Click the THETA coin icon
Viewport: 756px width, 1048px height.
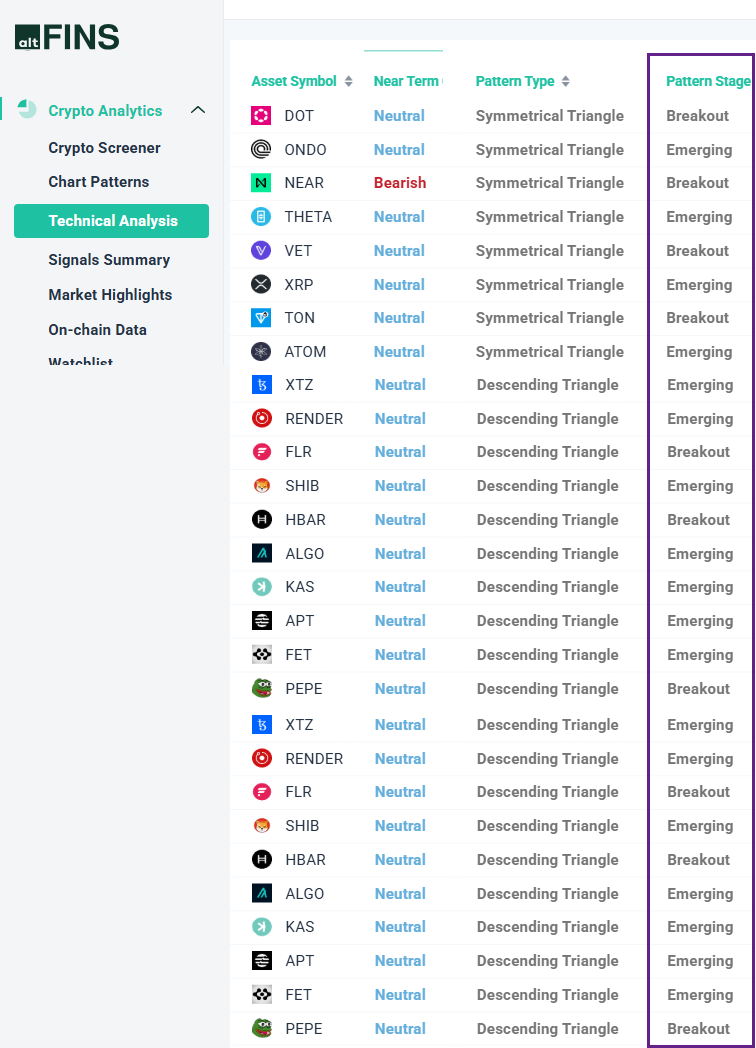click(x=261, y=217)
